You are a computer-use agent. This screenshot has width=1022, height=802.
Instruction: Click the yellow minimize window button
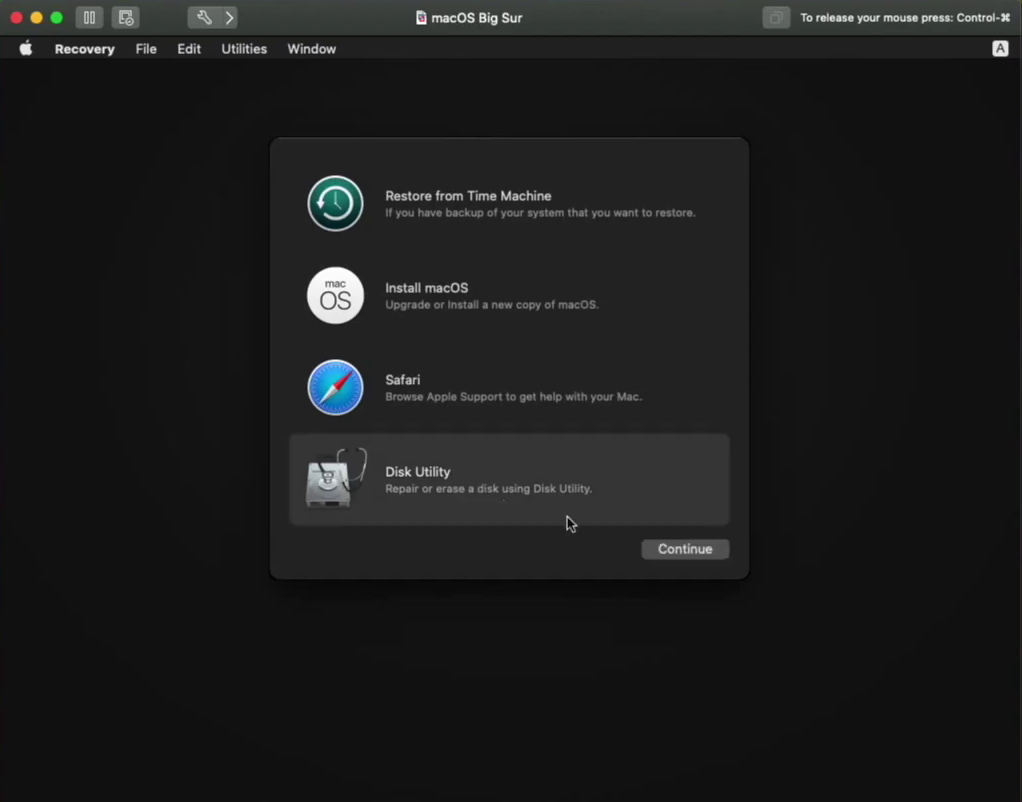[x=36, y=18]
